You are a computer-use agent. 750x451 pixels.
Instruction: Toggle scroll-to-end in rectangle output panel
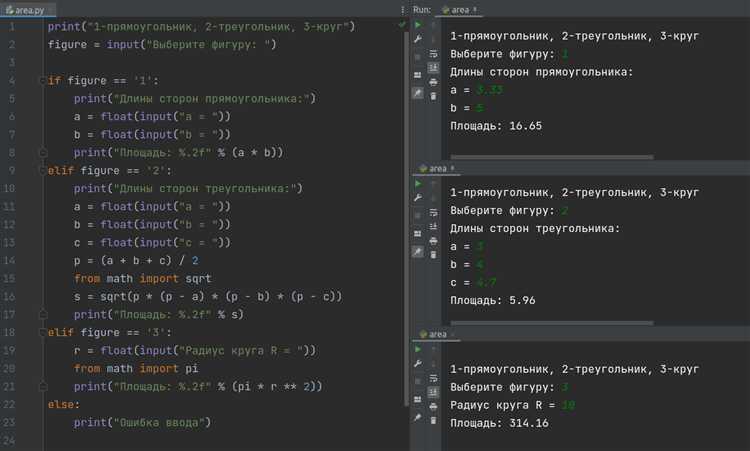point(433,67)
